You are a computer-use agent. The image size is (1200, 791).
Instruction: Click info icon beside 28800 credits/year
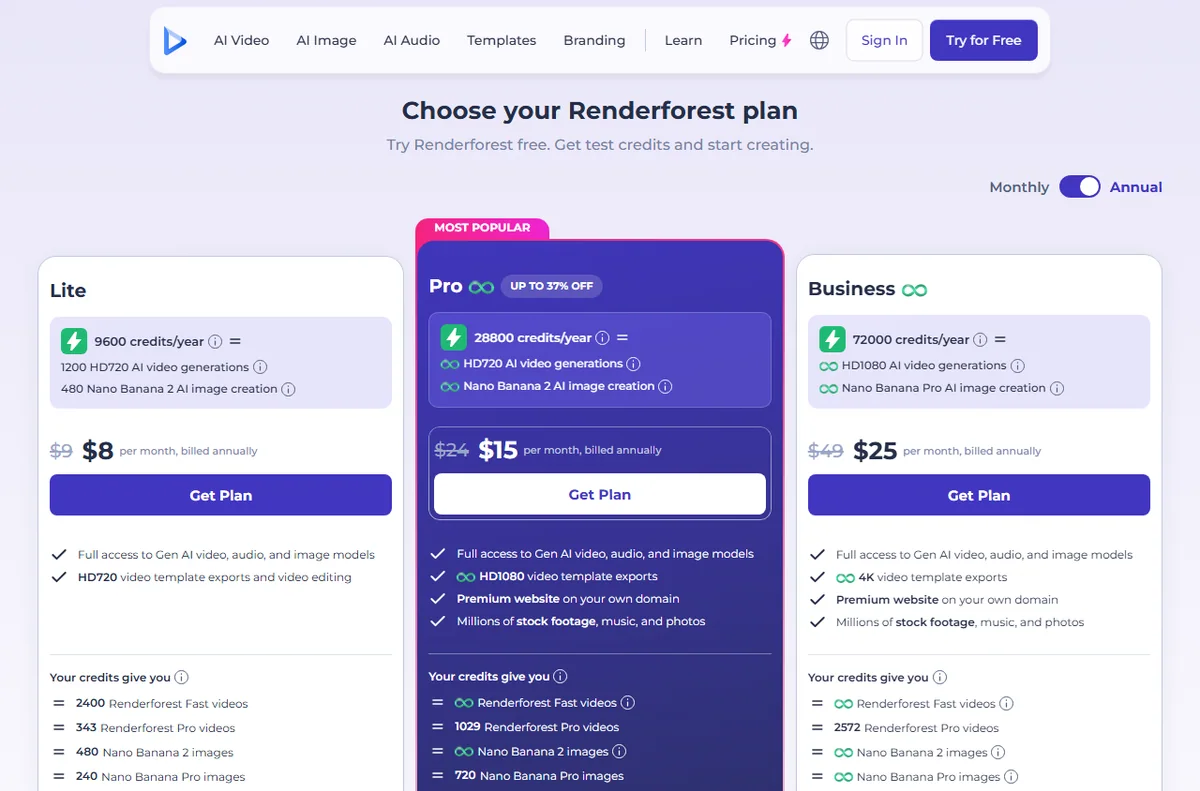(603, 338)
